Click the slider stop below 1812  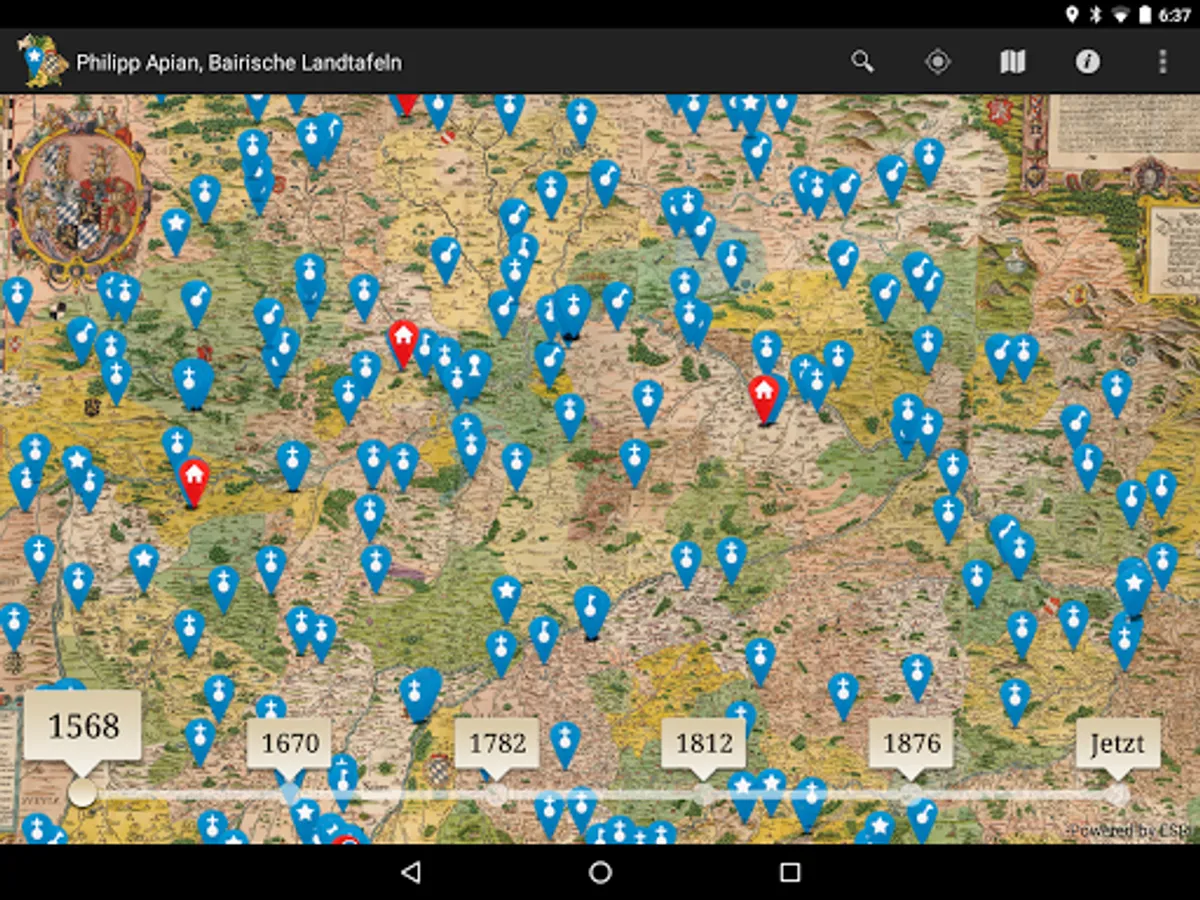[704, 795]
